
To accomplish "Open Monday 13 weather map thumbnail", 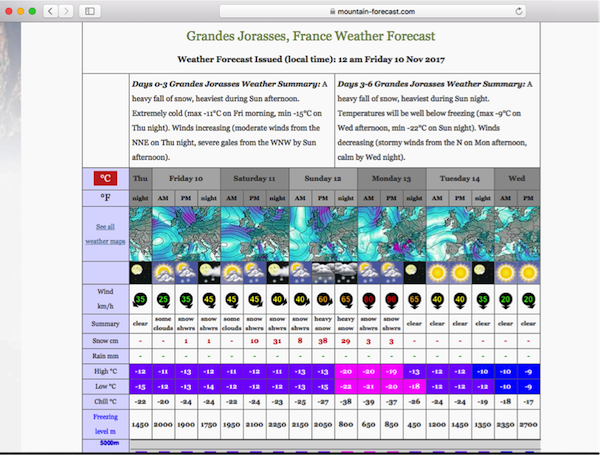I will point(392,234).
